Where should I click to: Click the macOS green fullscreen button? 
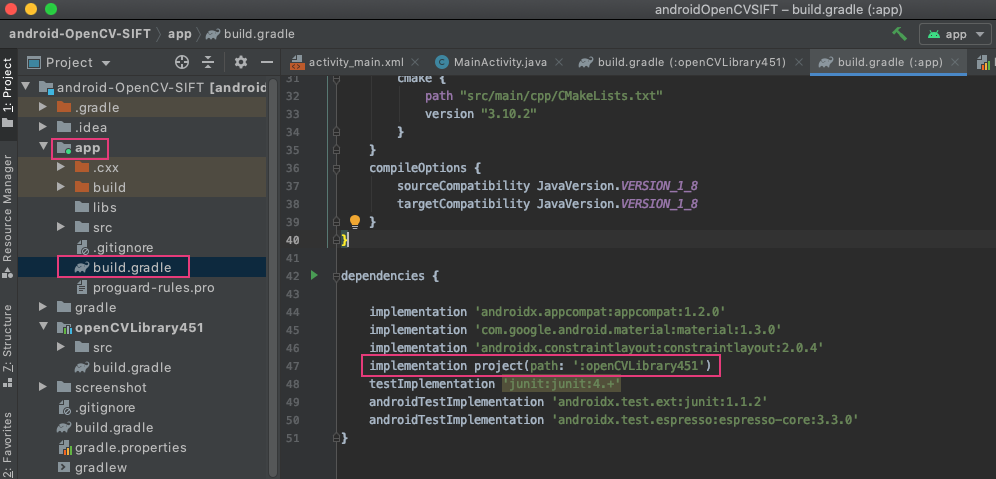51,10
